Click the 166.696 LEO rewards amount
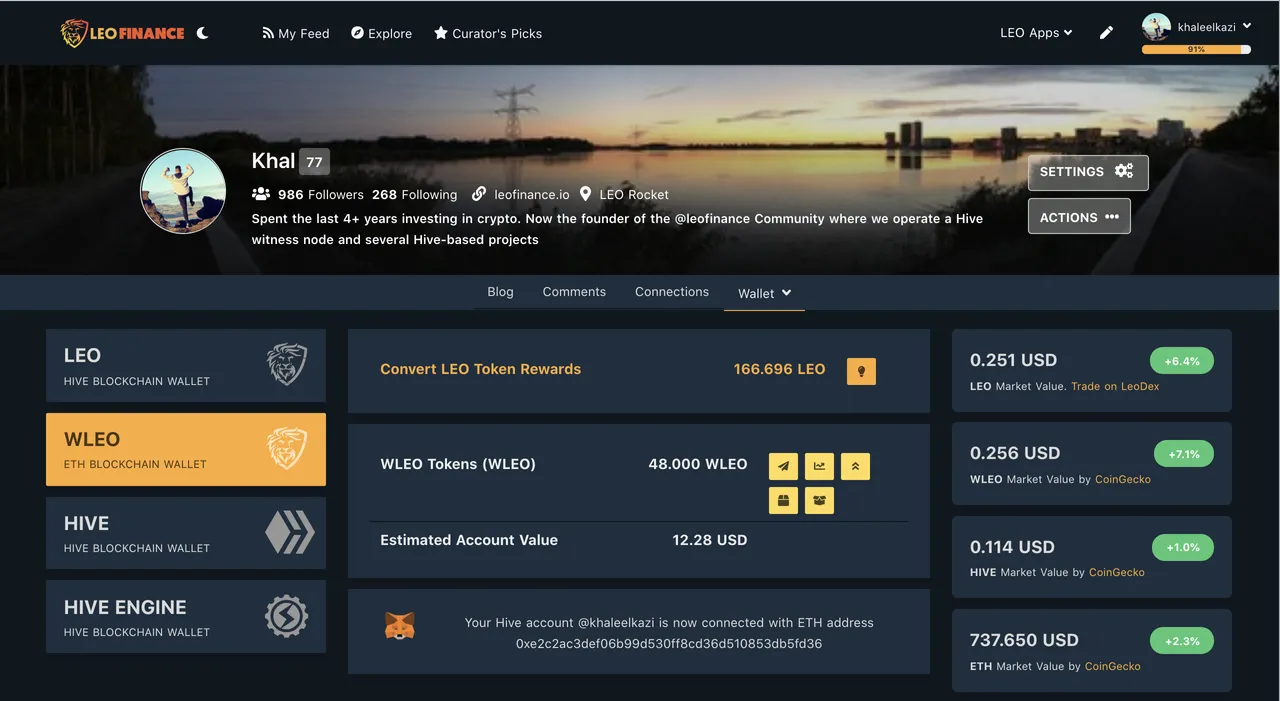Viewport: 1280px width, 701px height. (x=779, y=369)
